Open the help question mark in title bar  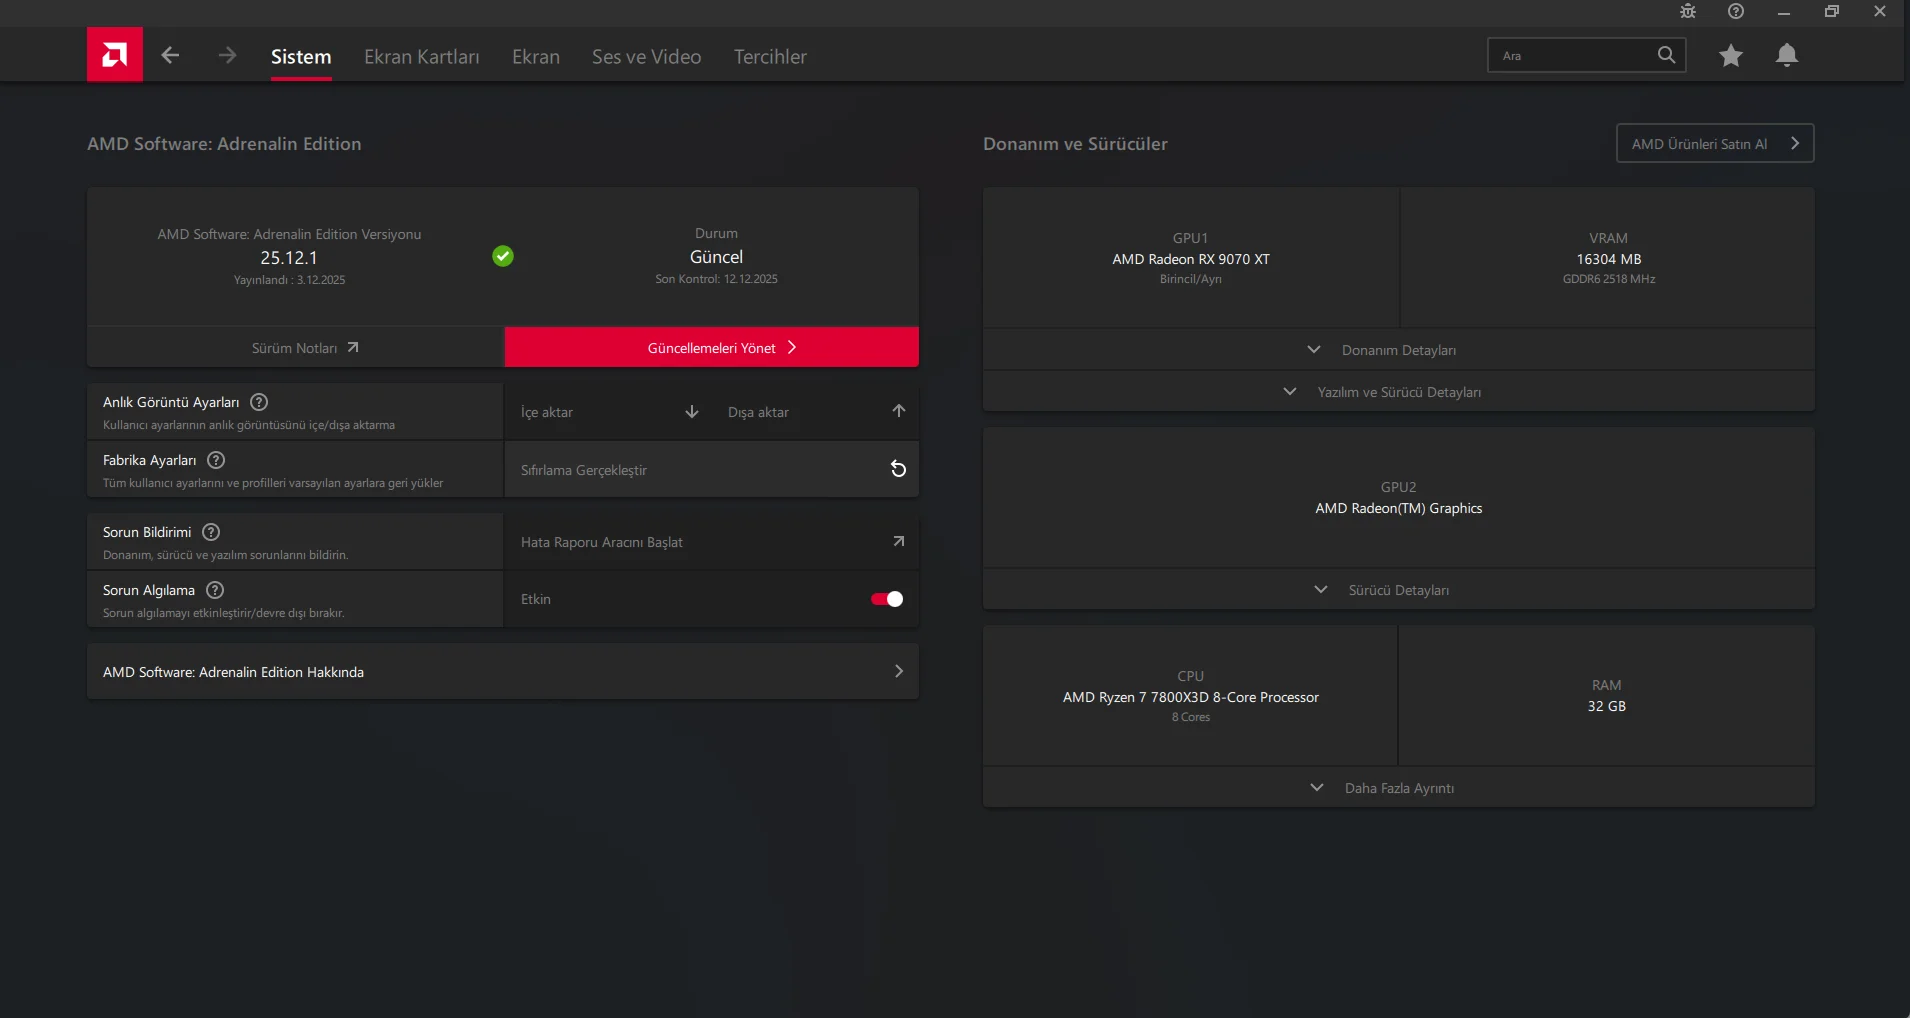[1736, 11]
